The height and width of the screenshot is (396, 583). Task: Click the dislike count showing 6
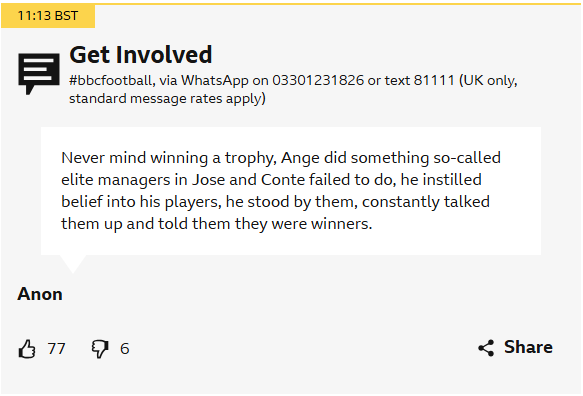(x=125, y=349)
